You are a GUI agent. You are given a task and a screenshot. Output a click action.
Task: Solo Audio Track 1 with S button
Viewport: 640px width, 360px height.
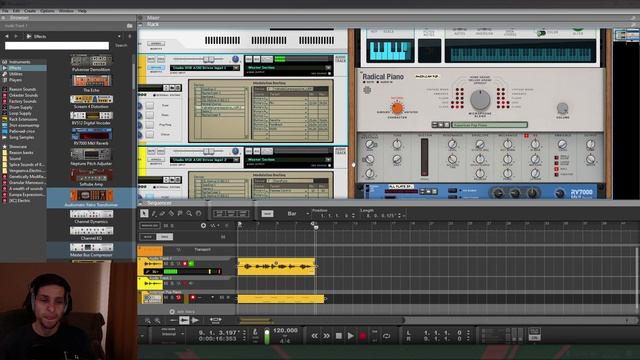172,264
